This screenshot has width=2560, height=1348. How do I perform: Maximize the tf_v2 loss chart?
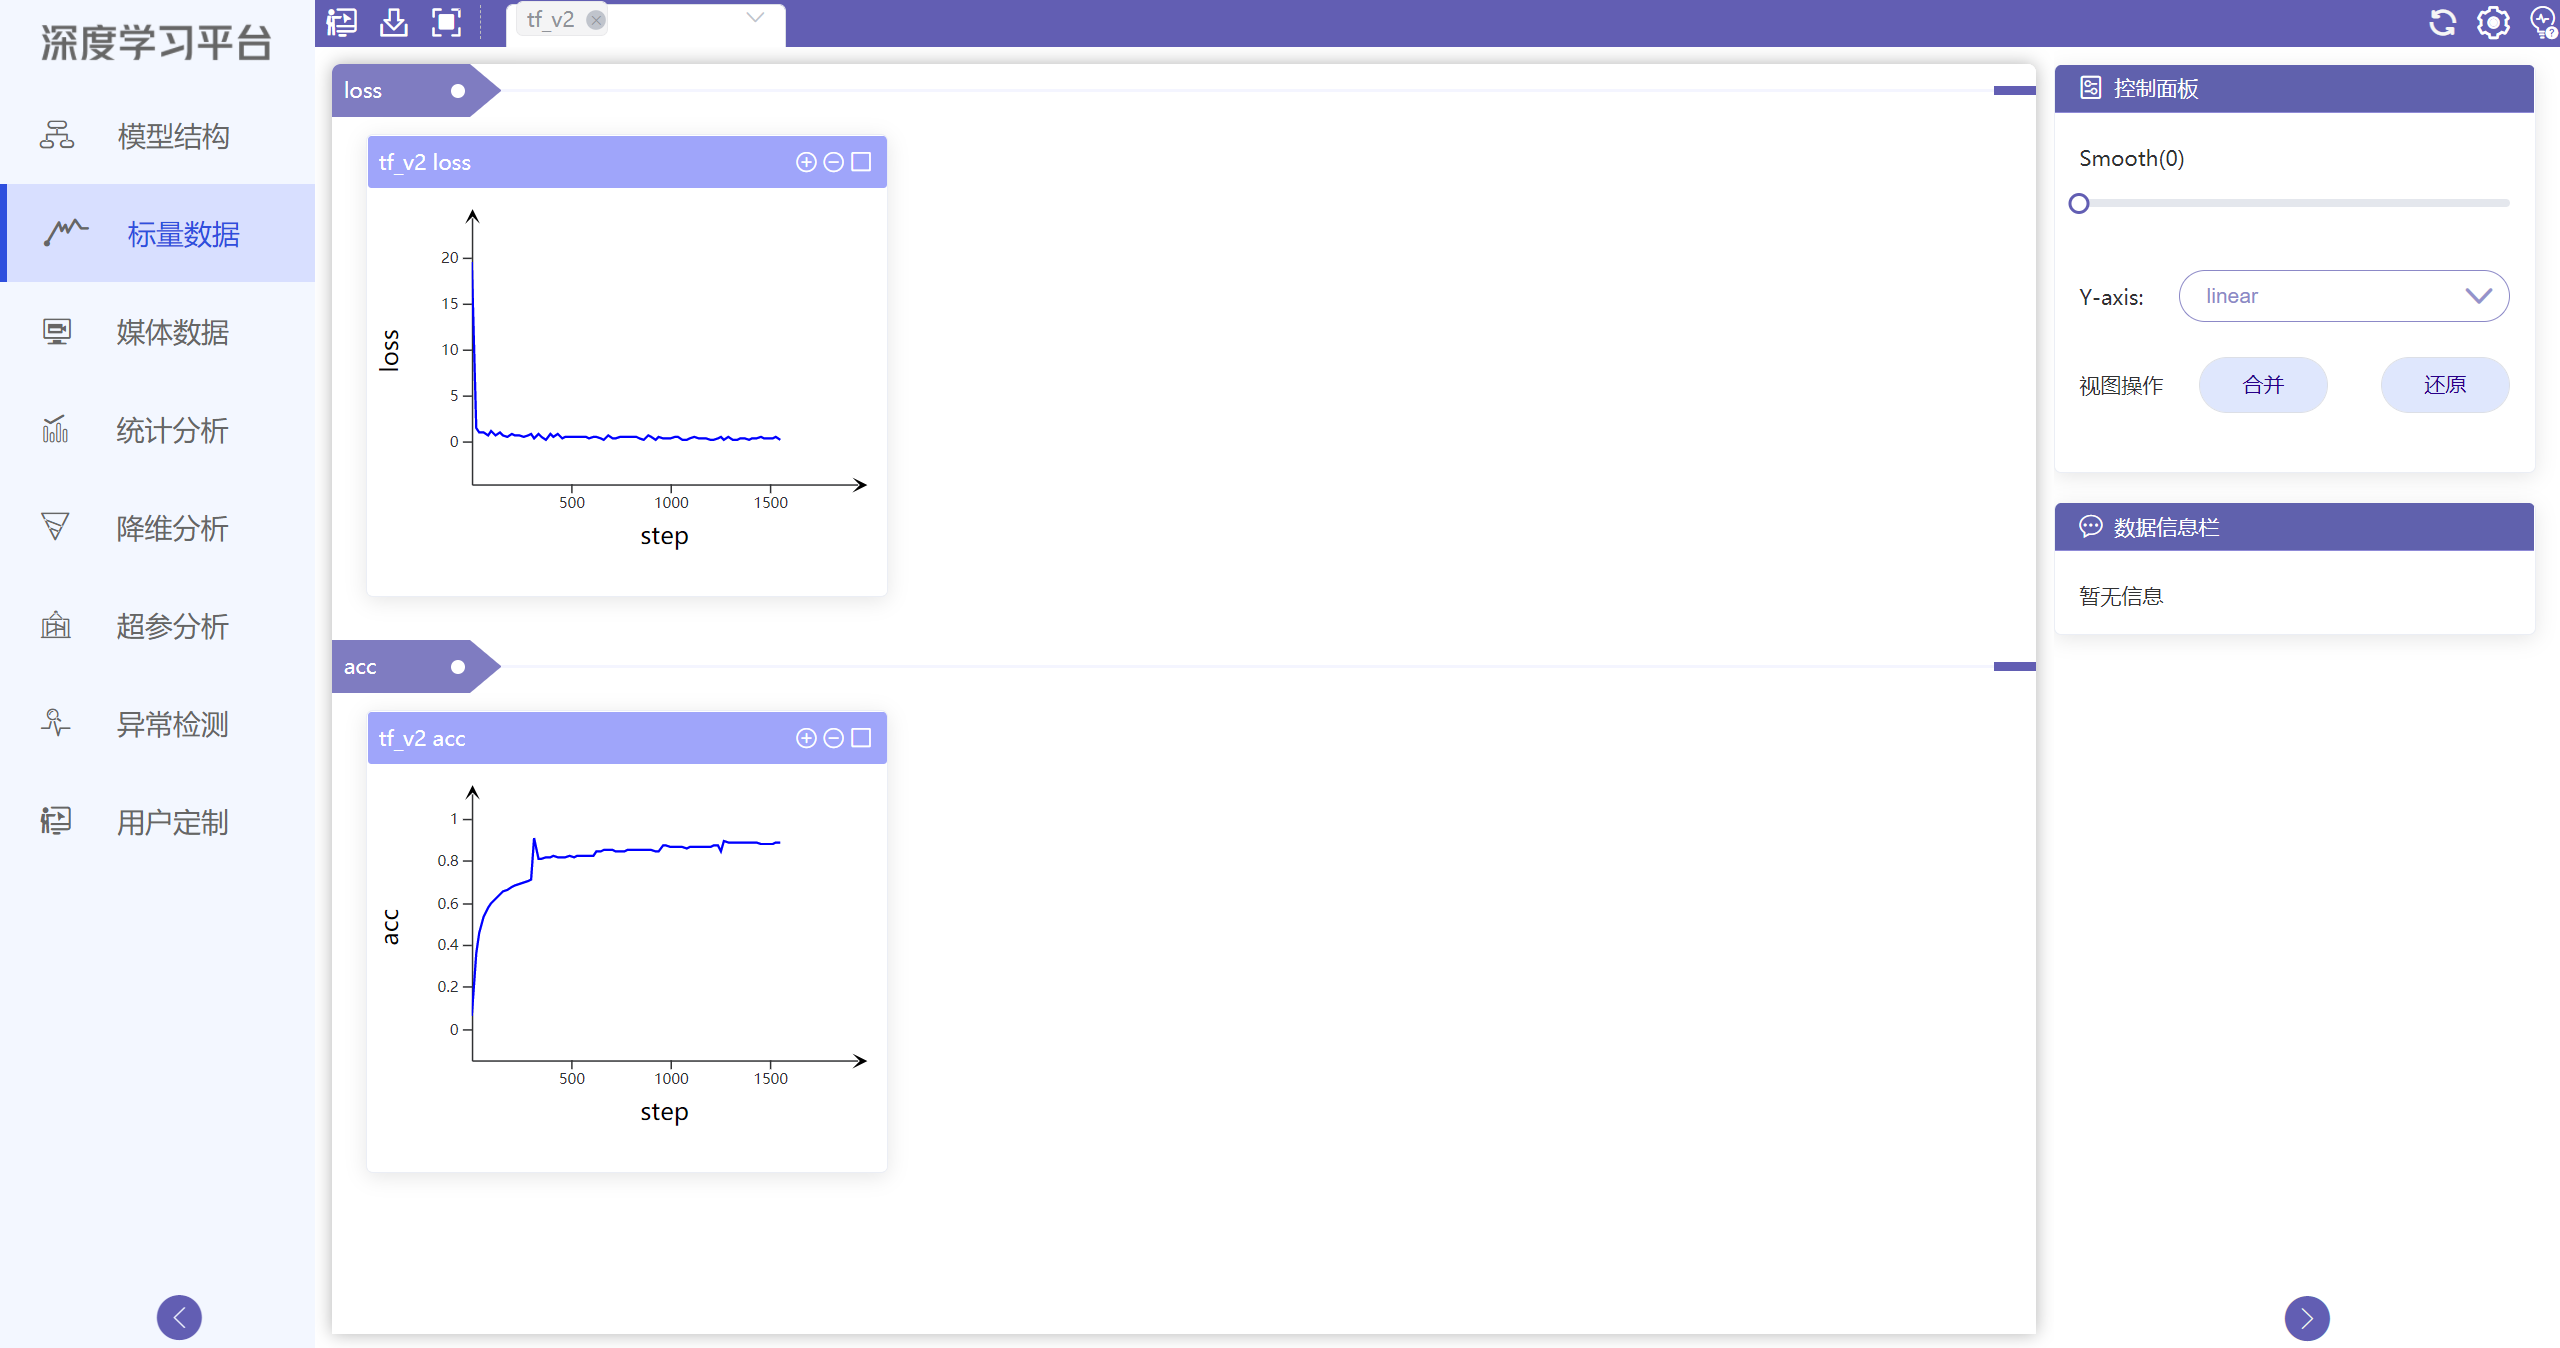(x=861, y=162)
